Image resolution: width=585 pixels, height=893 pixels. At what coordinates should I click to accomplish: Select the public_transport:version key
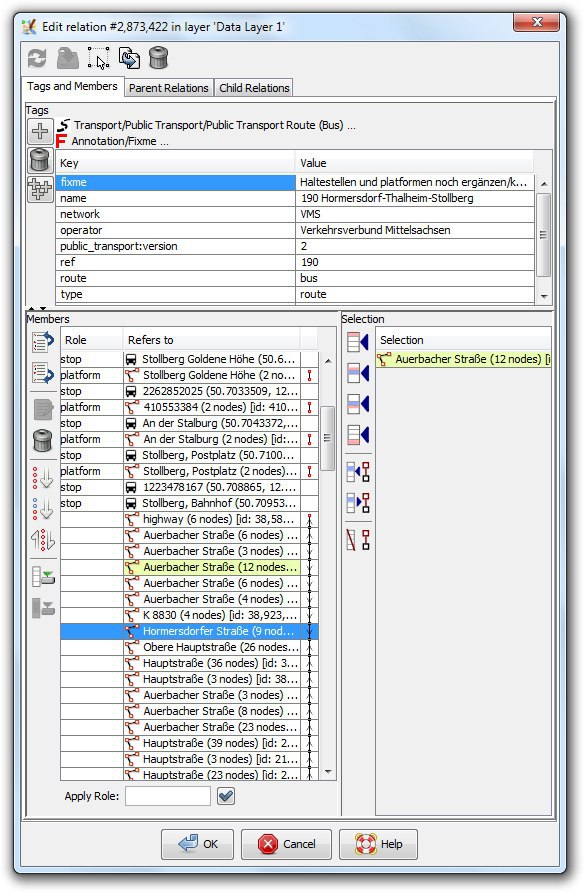(177, 246)
